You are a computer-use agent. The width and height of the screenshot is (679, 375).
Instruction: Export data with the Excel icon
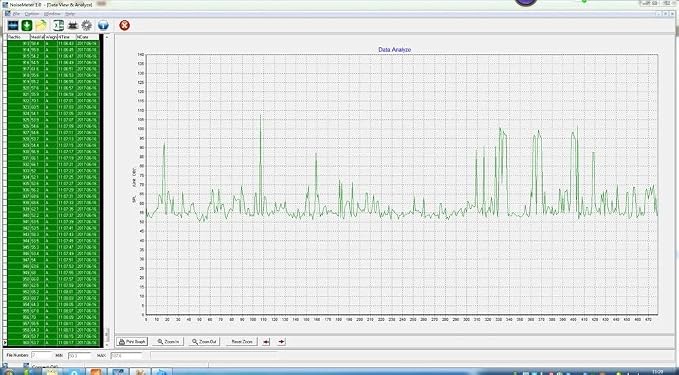(x=58, y=26)
